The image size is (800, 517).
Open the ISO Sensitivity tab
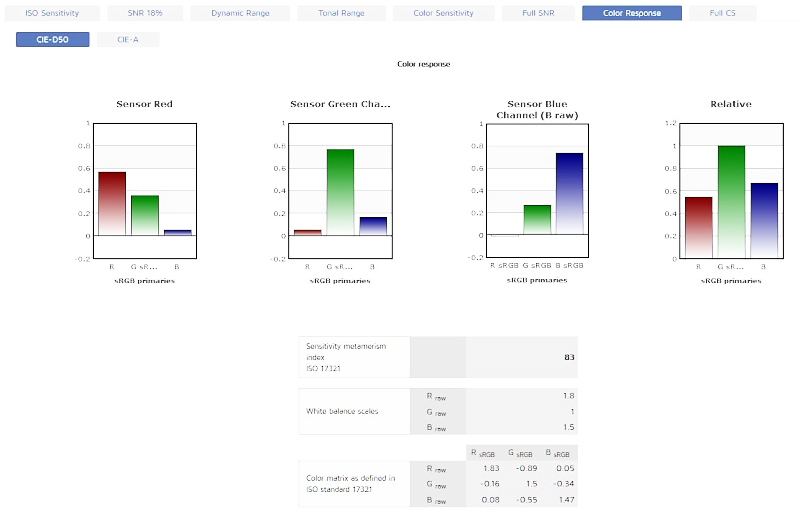point(52,13)
